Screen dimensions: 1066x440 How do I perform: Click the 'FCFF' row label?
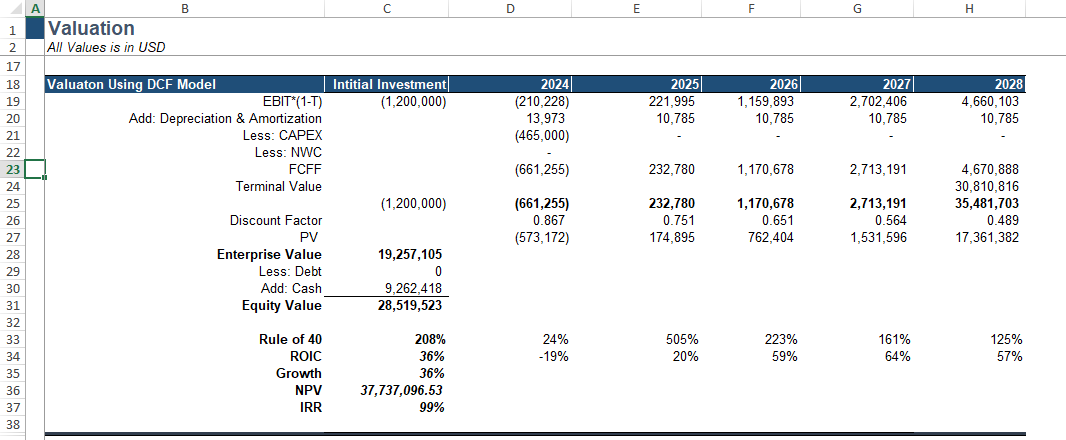305,169
